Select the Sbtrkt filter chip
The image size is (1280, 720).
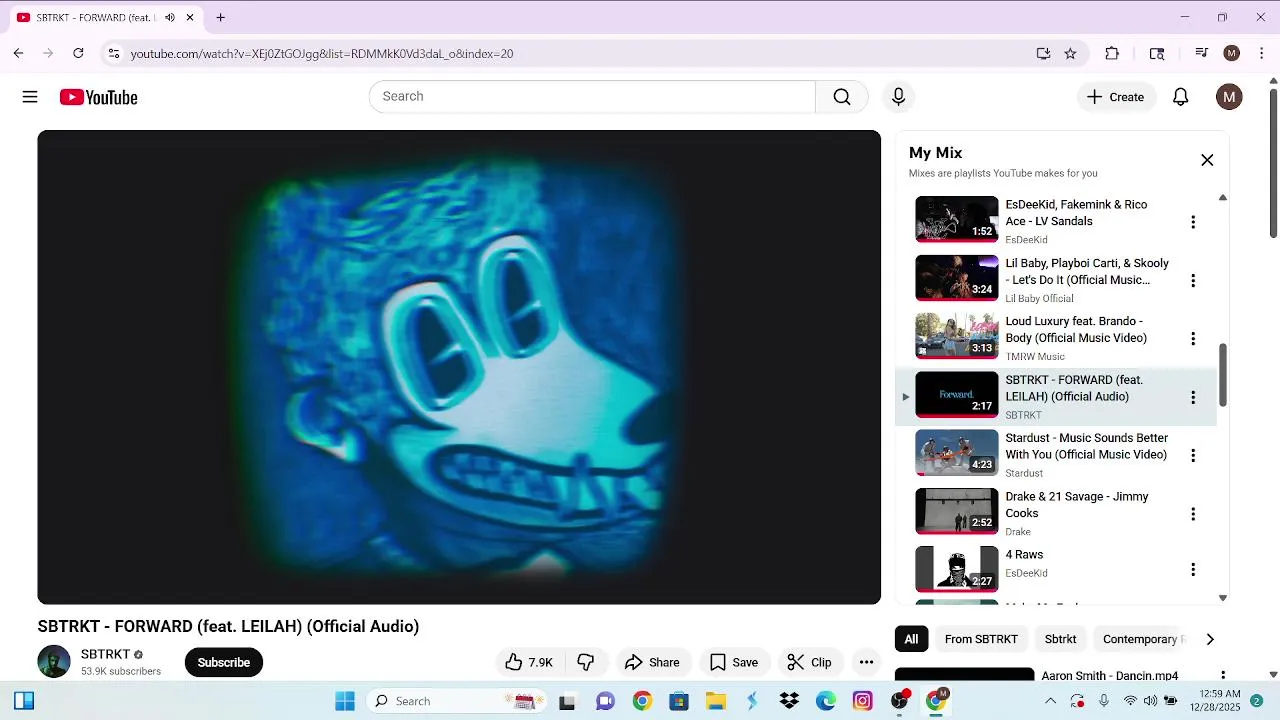tap(1060, 639)
